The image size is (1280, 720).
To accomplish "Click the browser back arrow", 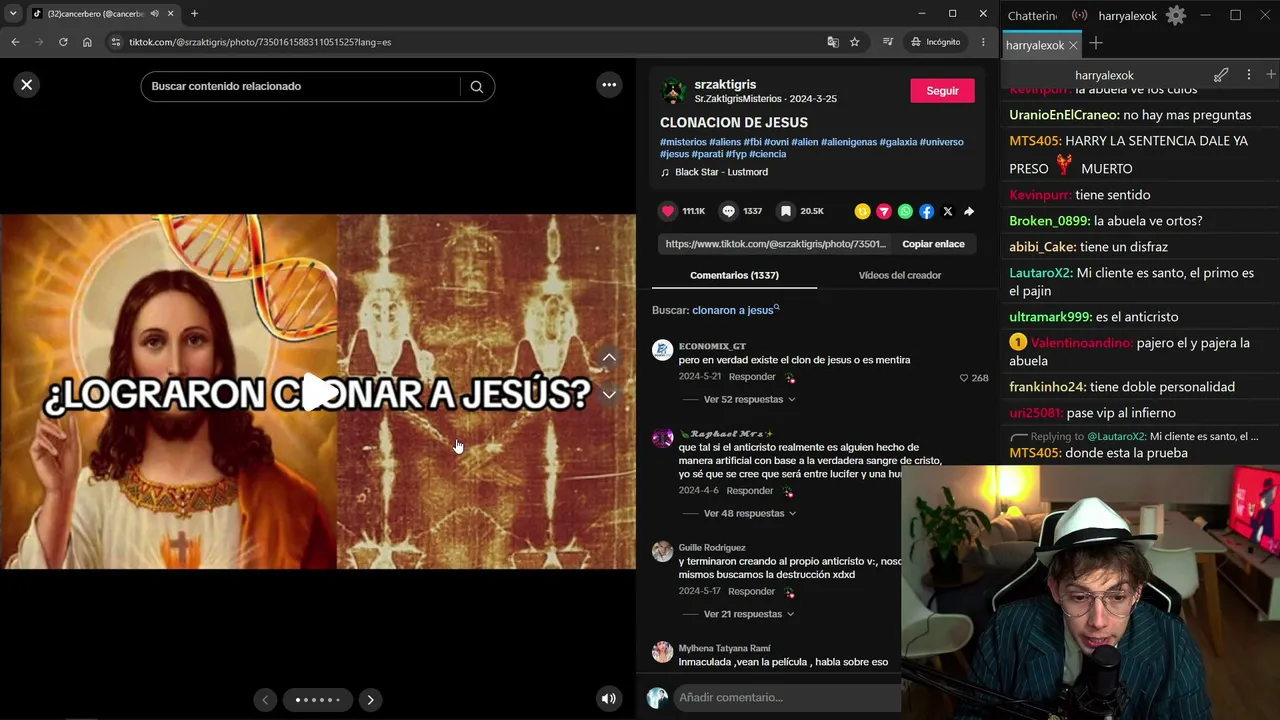I will pos(15,42).
